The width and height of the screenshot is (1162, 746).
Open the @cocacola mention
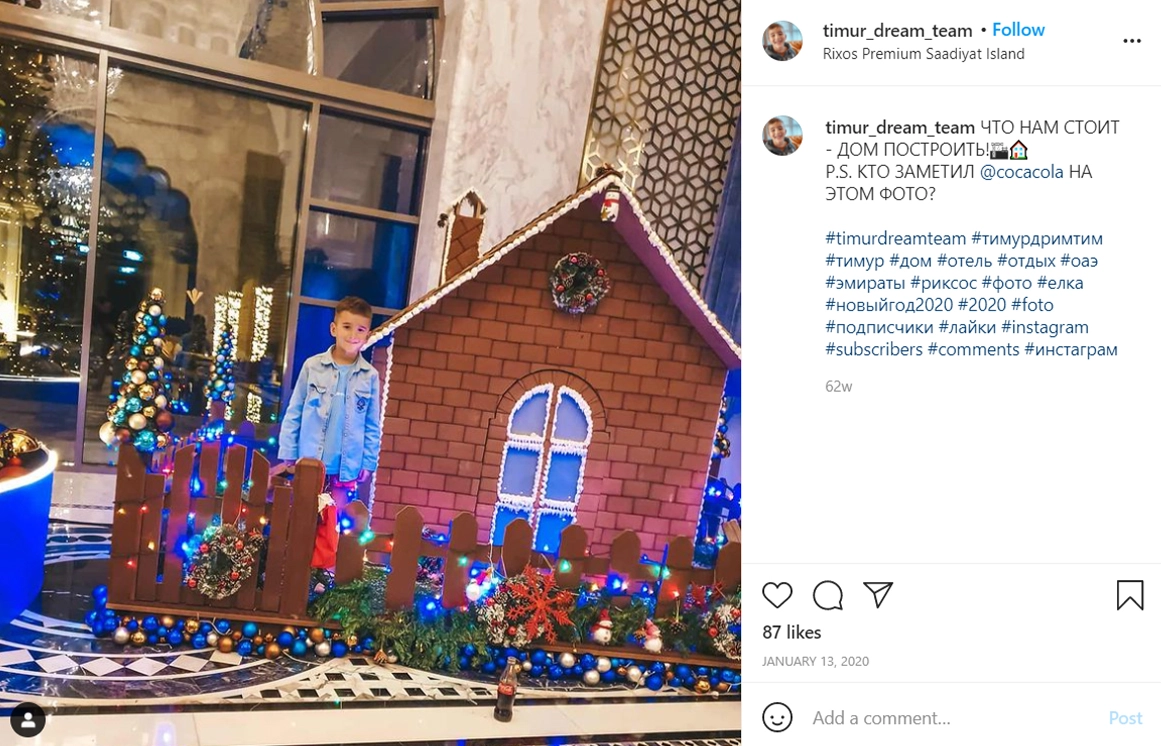tap(1021, 172)
